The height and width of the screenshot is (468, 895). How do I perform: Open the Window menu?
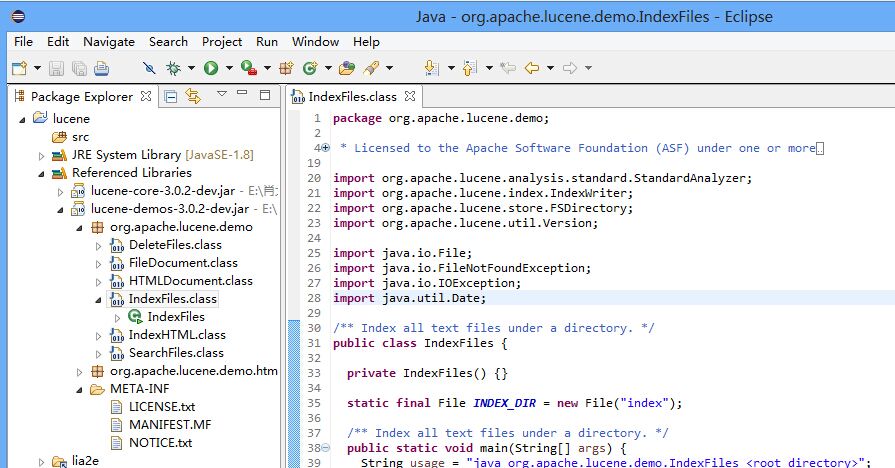click(316, 42)
